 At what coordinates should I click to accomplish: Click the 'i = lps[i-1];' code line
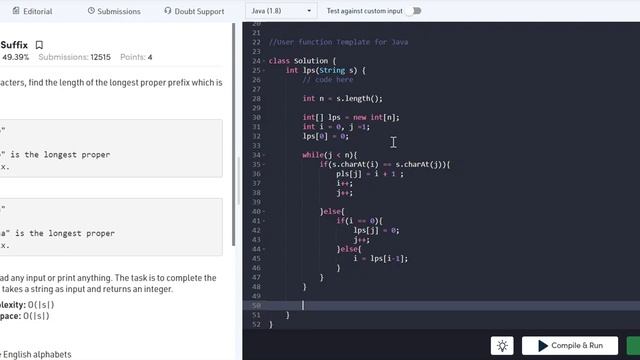tap(380, 258)
